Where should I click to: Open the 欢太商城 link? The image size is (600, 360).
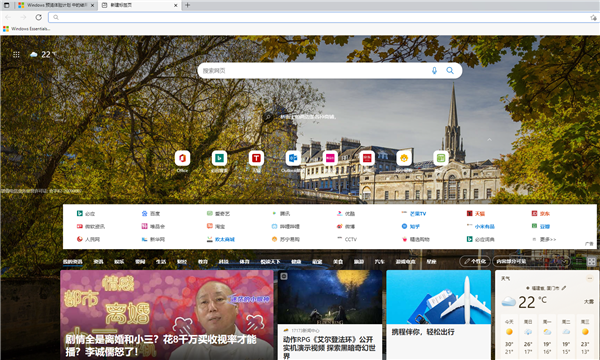(221, 239)
